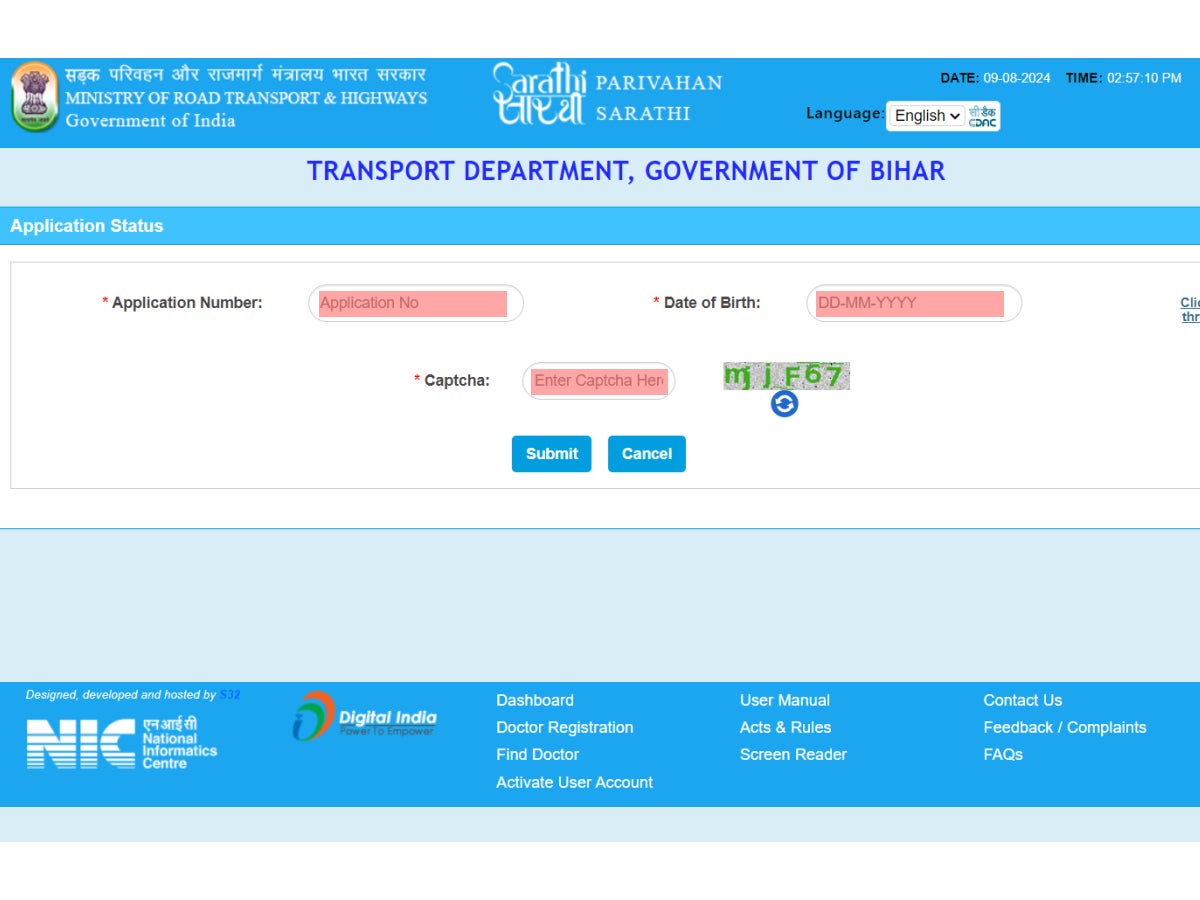Screen dimensions: 1200x900
Task: Refresh the captcha code
Action: (786, 404)
